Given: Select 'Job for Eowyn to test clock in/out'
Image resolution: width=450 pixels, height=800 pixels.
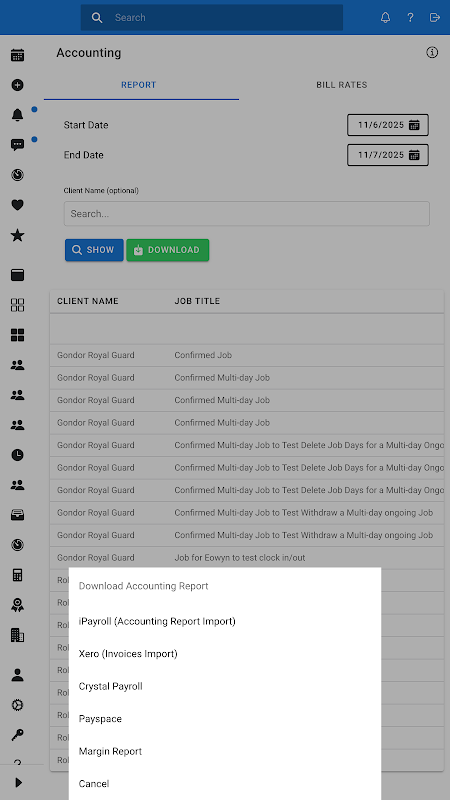Looking at the screenshot, I should 240,558.
